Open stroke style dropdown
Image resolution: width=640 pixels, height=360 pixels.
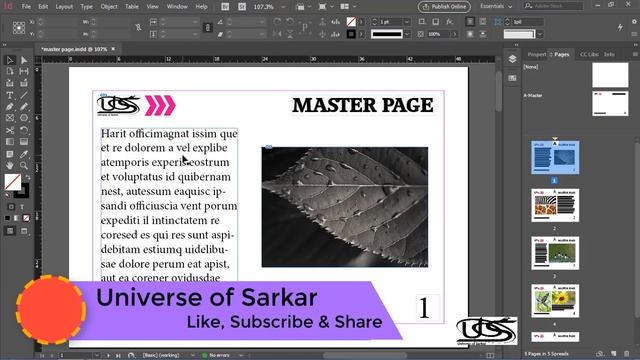[407, 34]
